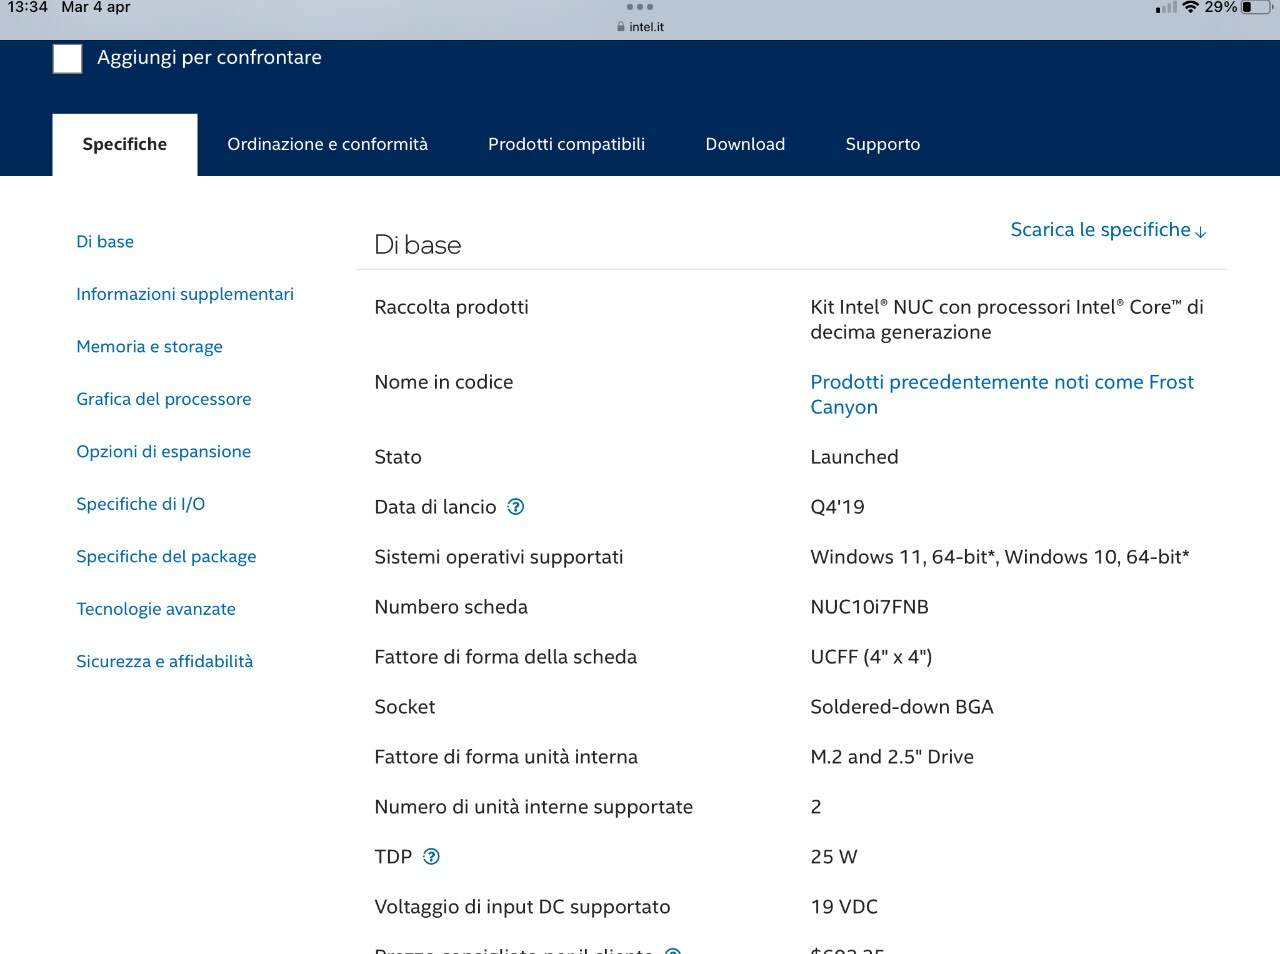Click the Numero di unità interne label
This screenshot has width=1280, height=954.
pos(533,807)
